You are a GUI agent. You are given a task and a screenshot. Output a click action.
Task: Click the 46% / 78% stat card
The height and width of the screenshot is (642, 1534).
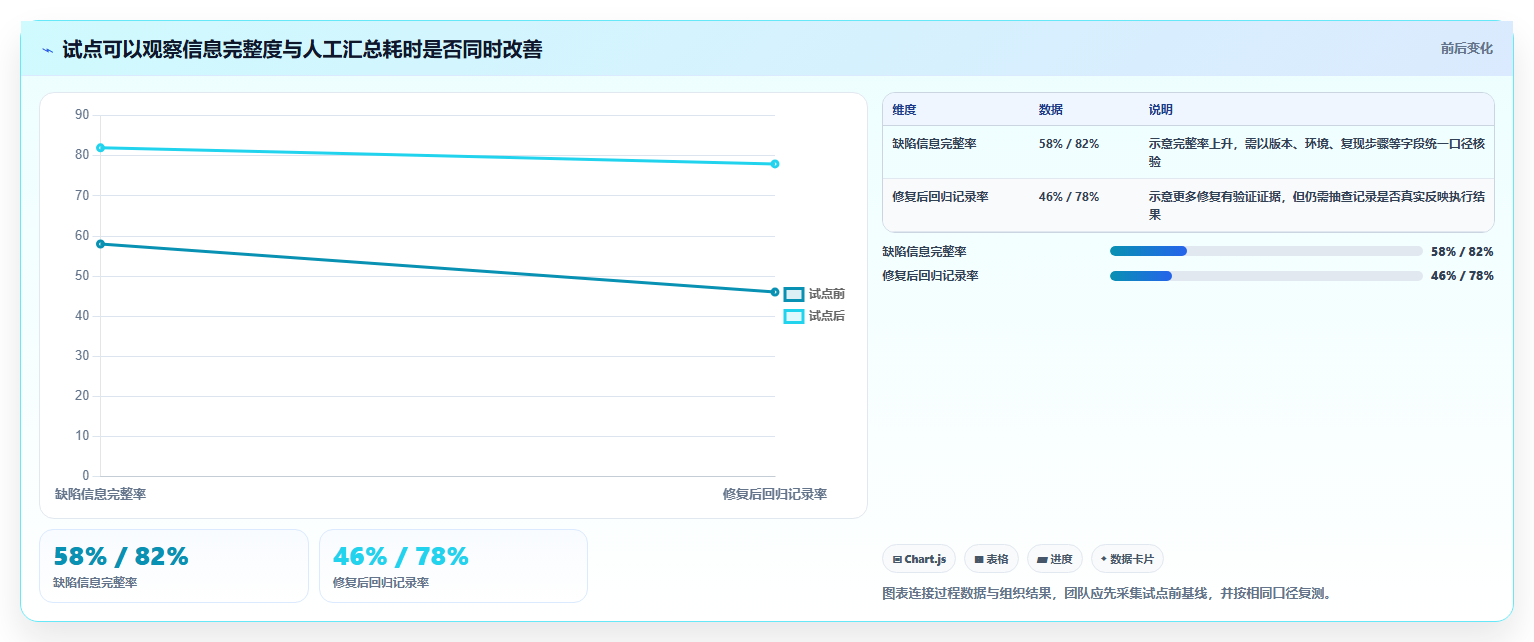[x=453, y=566]
